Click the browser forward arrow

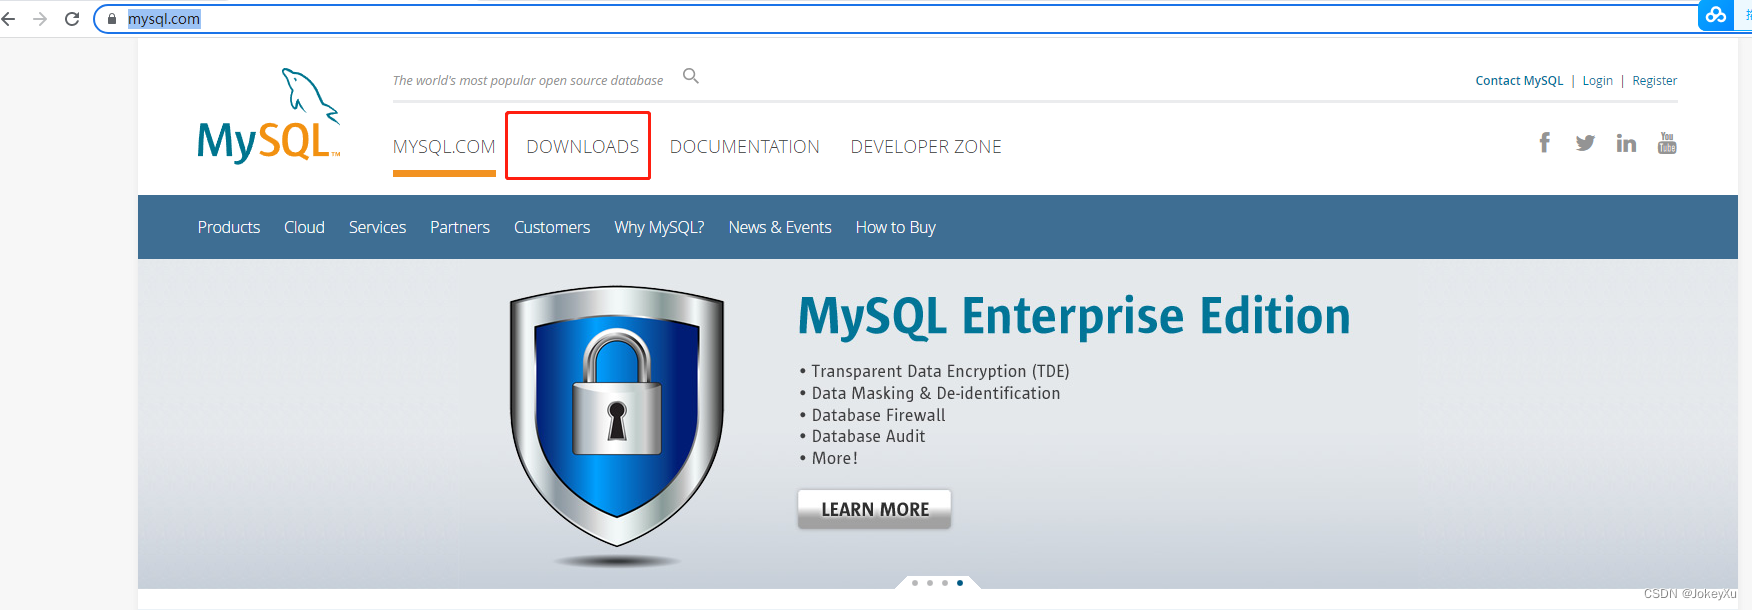[40, 19]
